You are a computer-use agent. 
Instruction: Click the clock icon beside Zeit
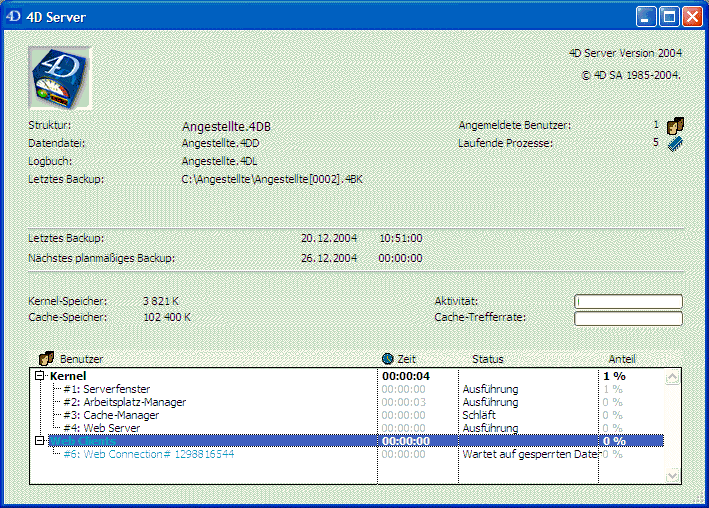click(388, 358)
